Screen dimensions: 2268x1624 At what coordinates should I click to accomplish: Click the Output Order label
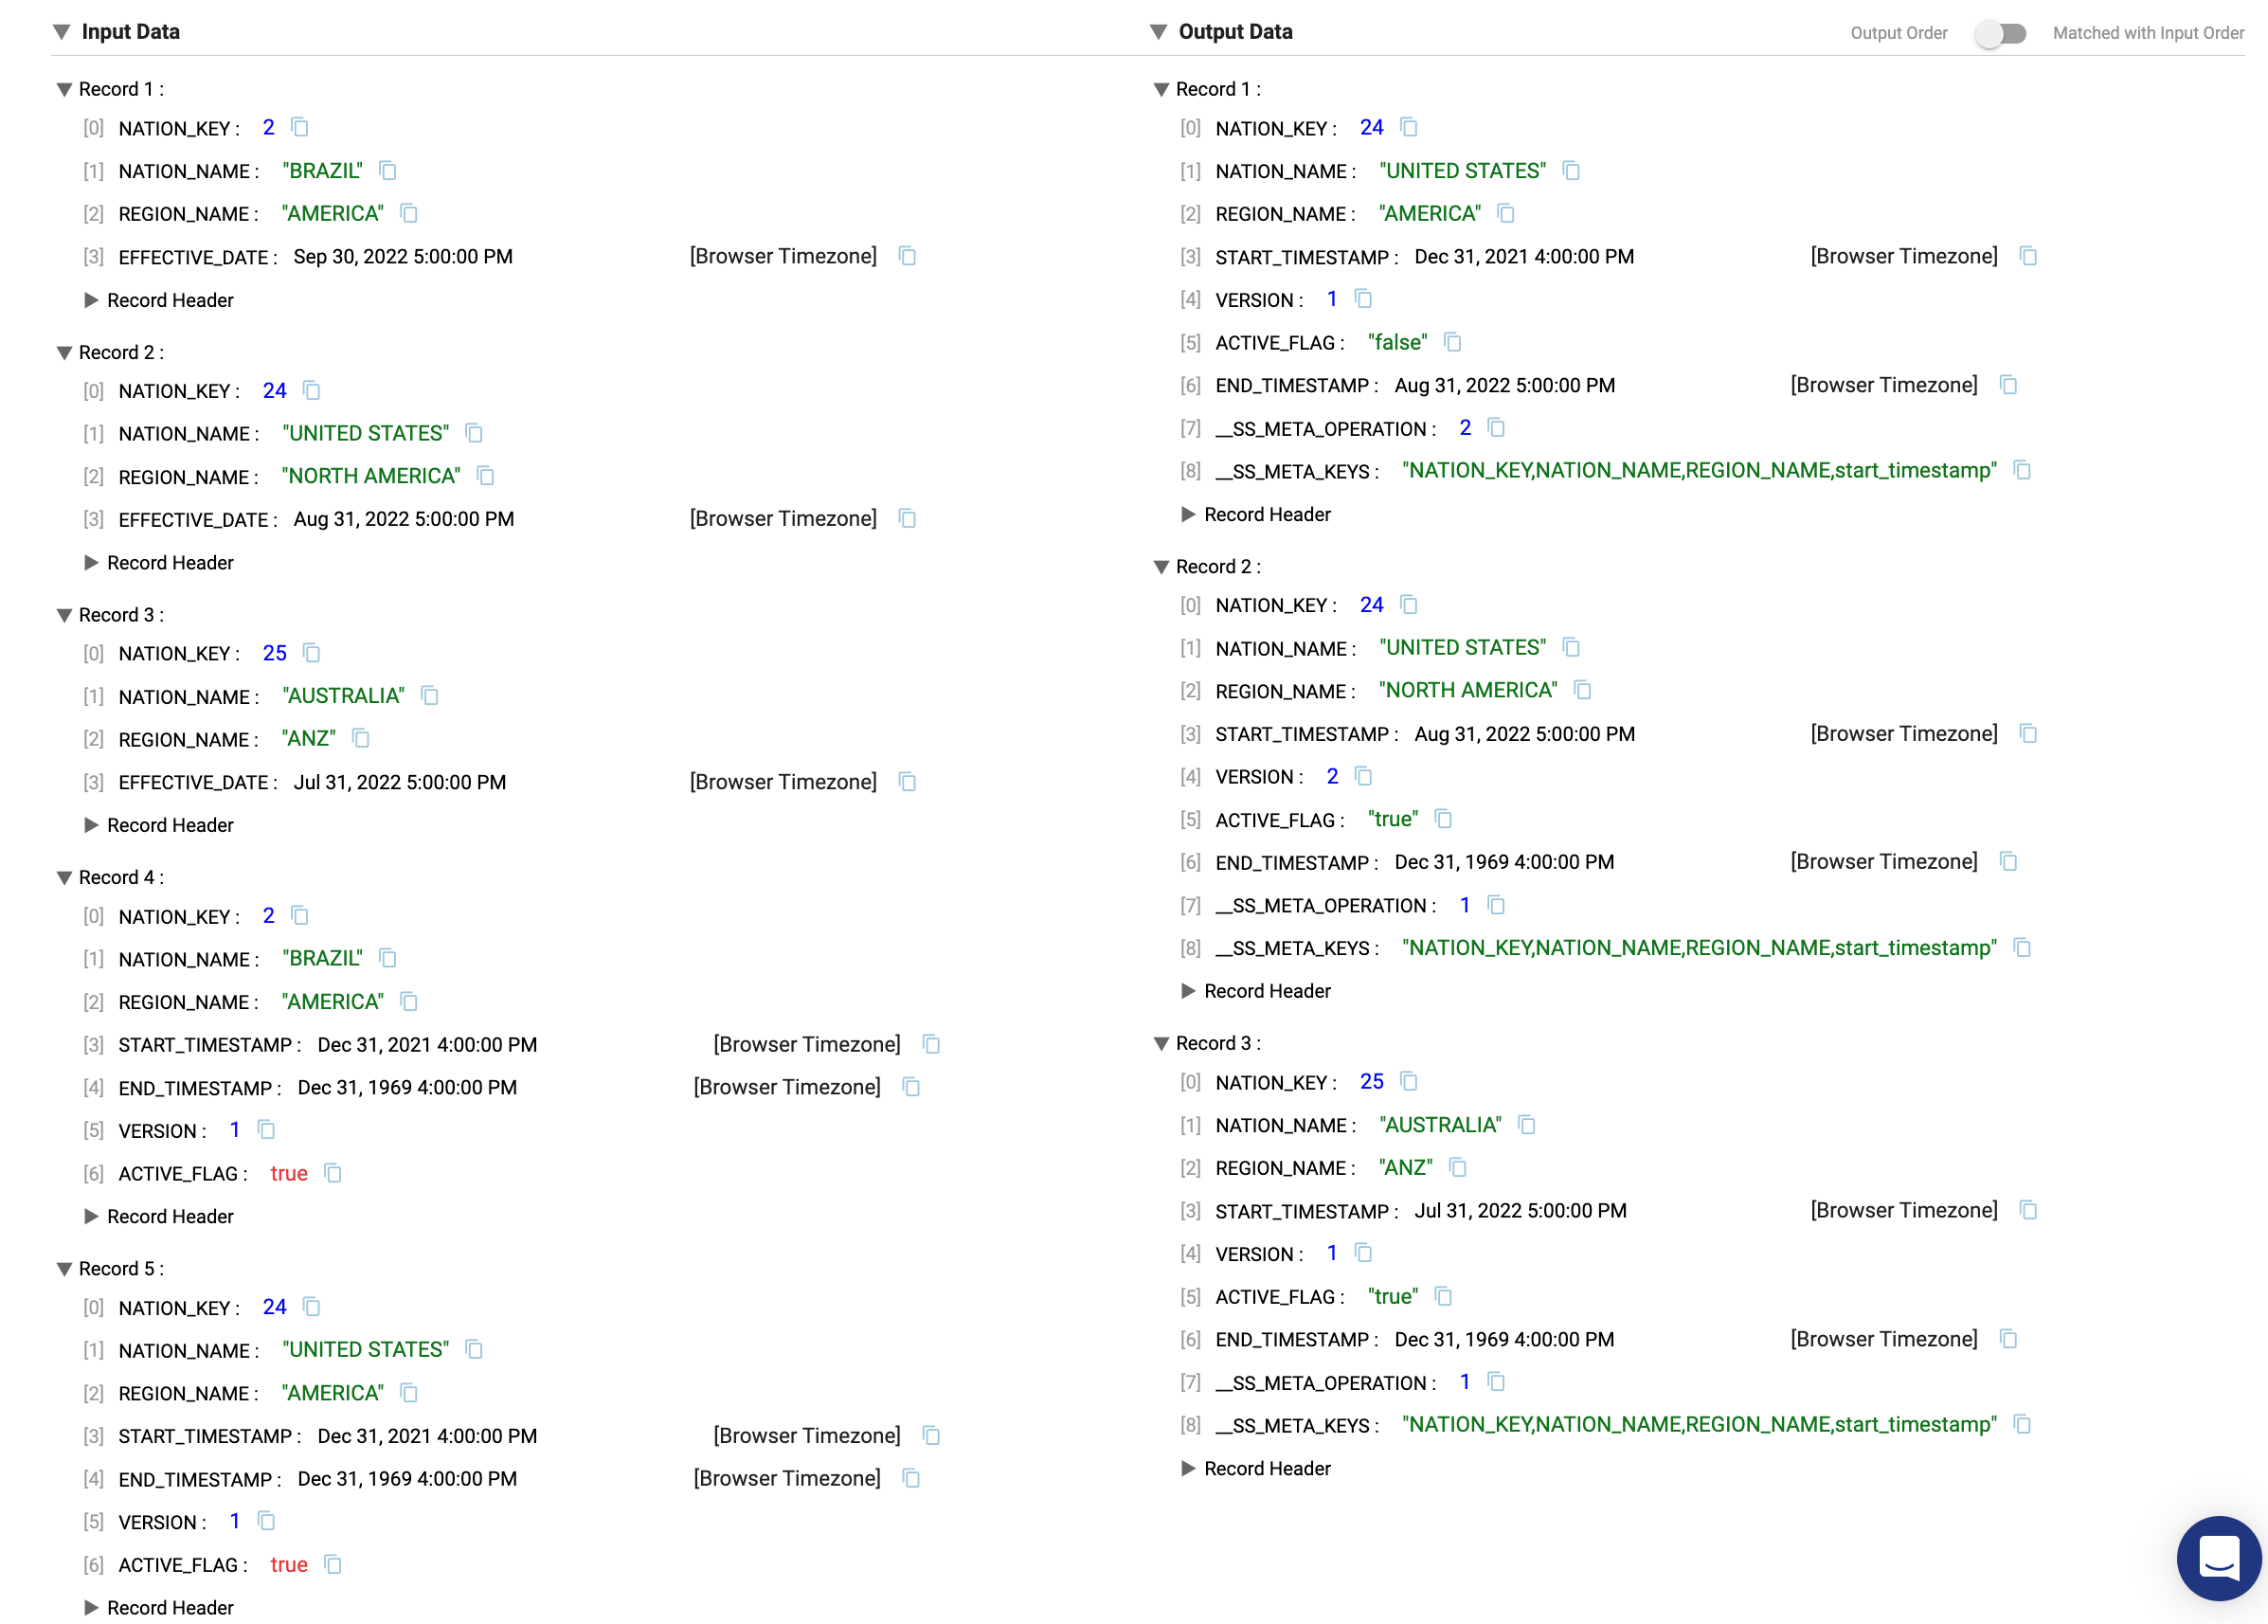click(1898, 33)
